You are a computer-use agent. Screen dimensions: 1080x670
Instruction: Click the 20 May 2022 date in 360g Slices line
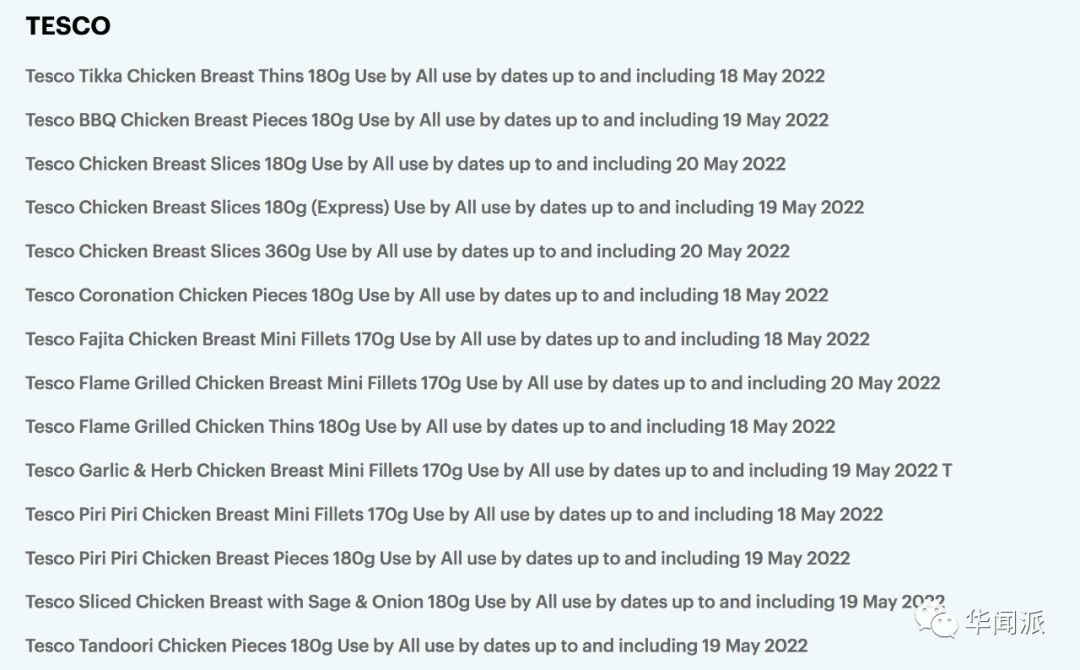click(735, 251)
